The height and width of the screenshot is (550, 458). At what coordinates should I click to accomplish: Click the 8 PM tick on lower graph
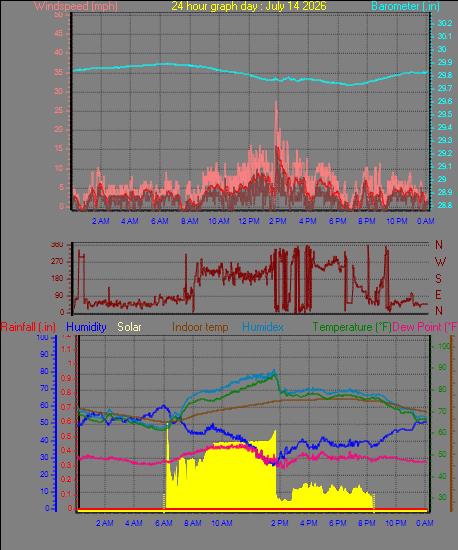click(366, 523)
